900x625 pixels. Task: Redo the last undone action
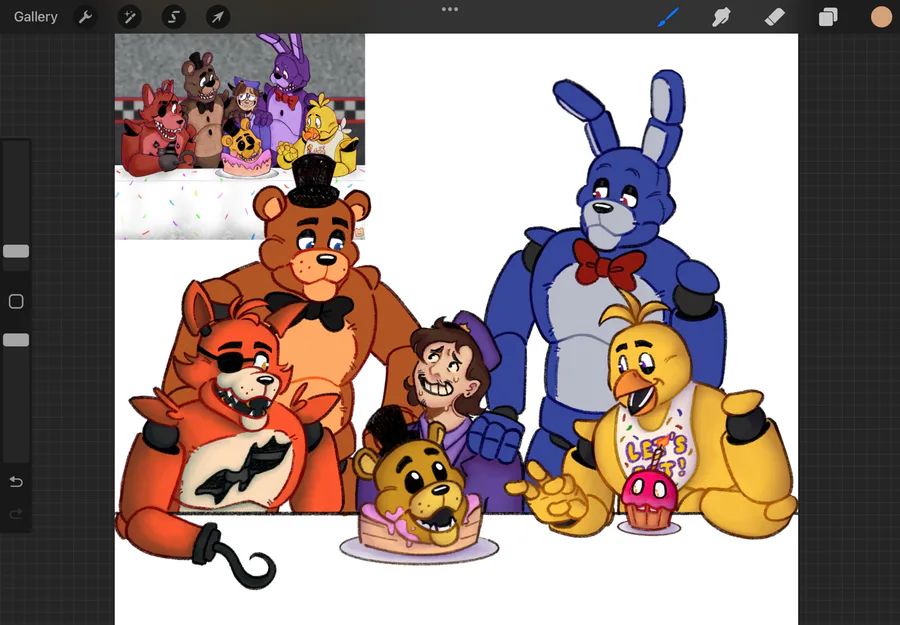[16, 513]
